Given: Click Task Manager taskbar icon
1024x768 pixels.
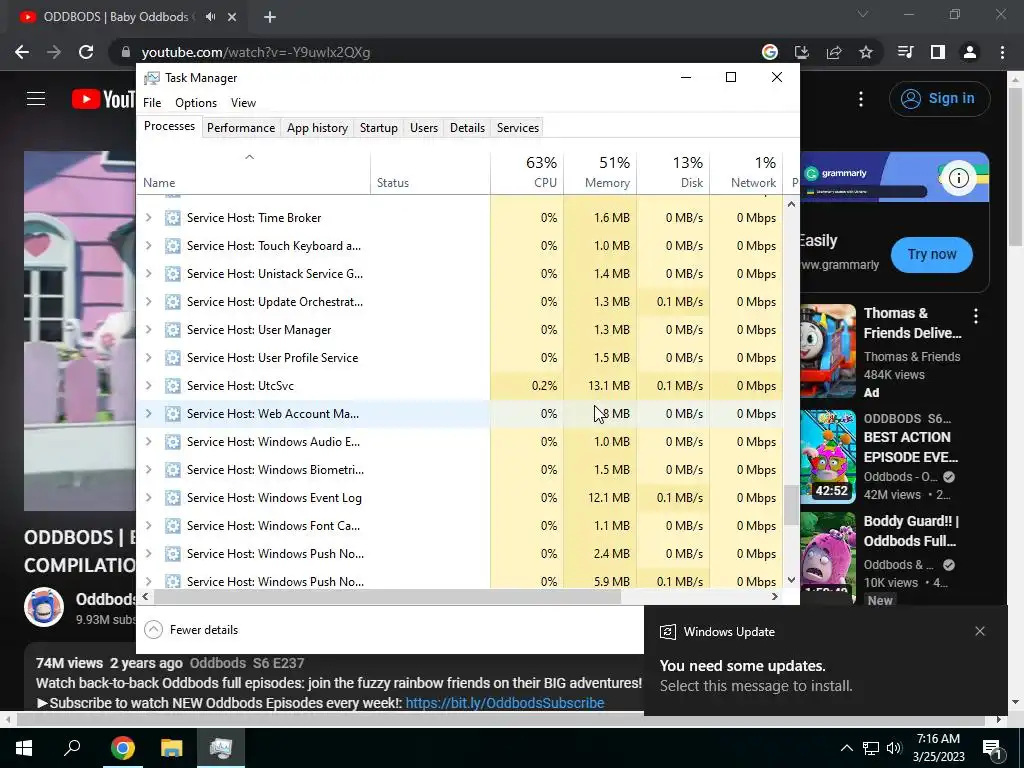Looking at the screenshot, I should click(x=221, y=748).
